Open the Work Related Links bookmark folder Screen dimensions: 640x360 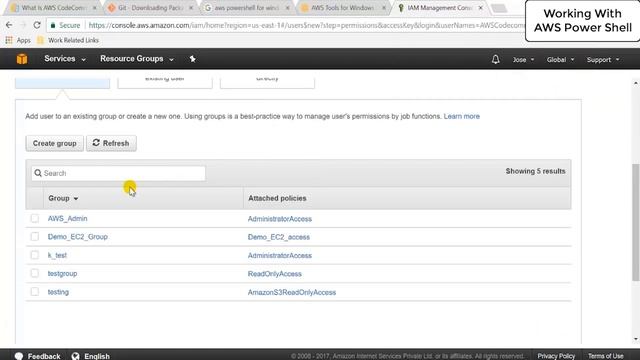point(68,40)
